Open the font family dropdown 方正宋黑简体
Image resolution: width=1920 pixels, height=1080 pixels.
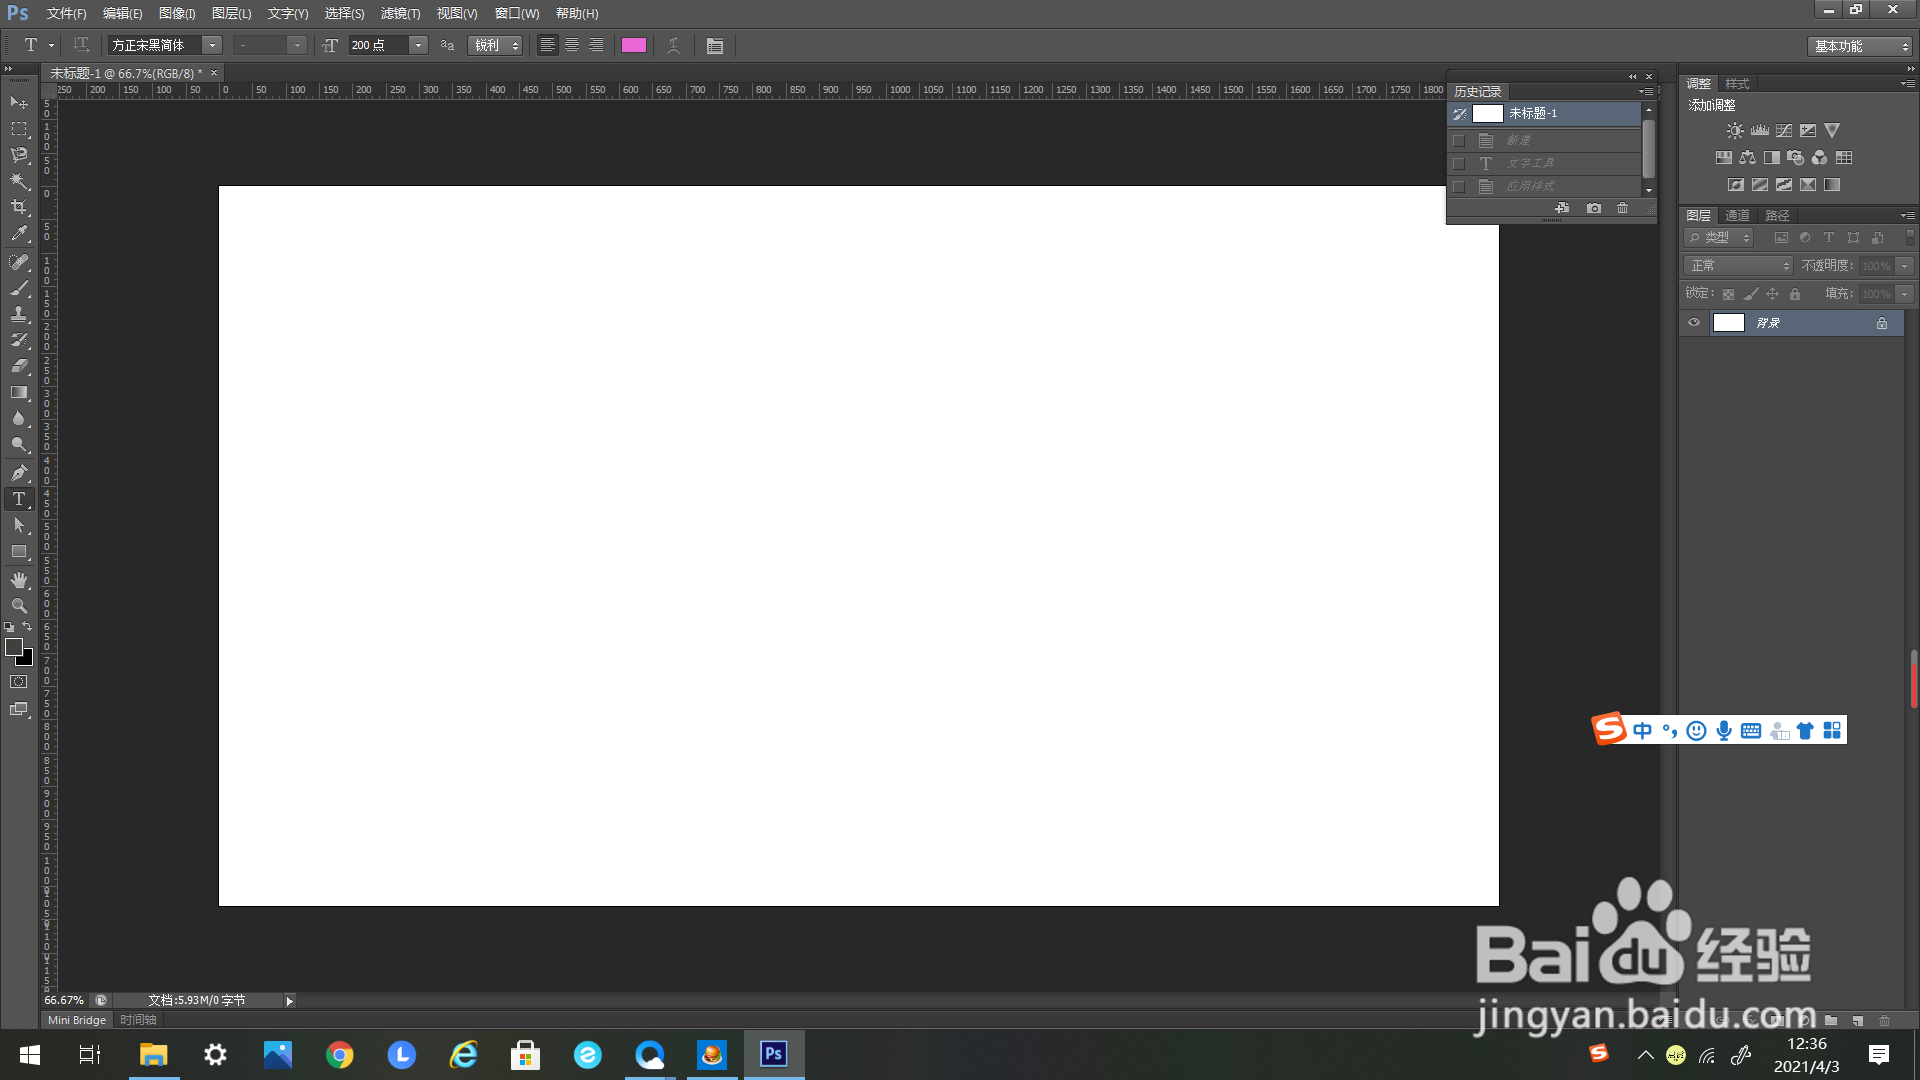[x=212, y=45]
